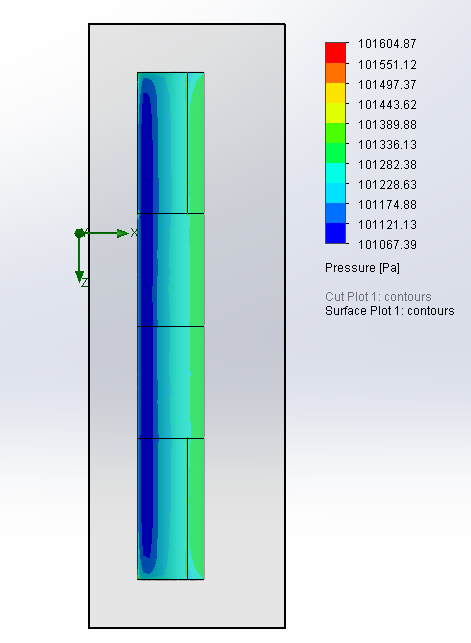Select the red color band in legend
This screenshot has height=643, width=471.
335,52
